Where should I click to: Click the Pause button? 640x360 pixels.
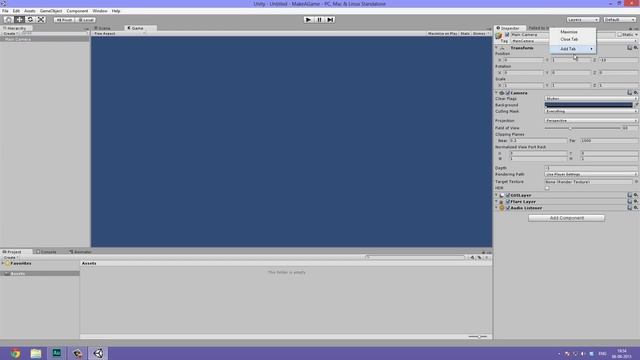[319, 20]
